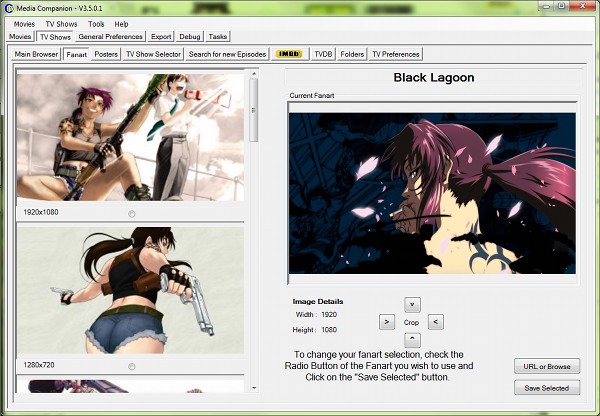This screenshot has height=416, width=600.
Task: Switch to the TV Shows top tab
Action: (55, 37)
